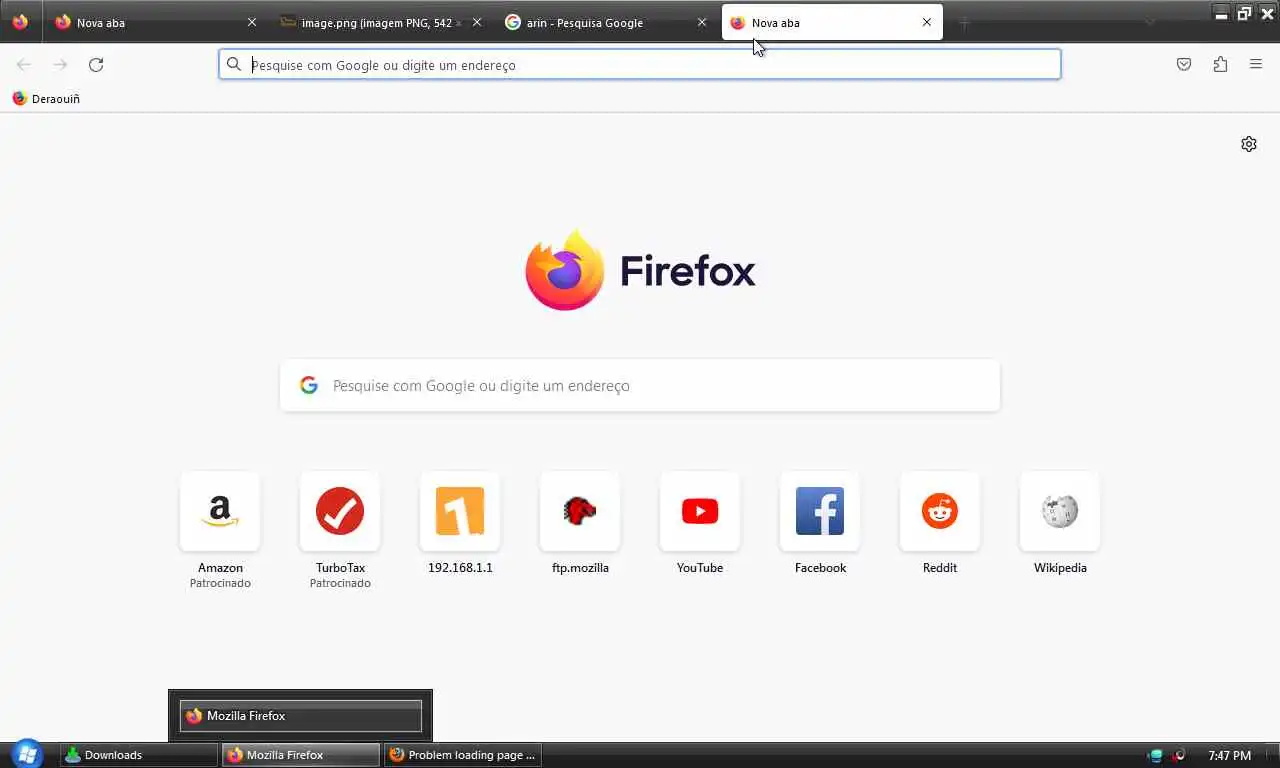
Task: Click the Firefox View icon in tab bar
Action: [x=20, y=22]
